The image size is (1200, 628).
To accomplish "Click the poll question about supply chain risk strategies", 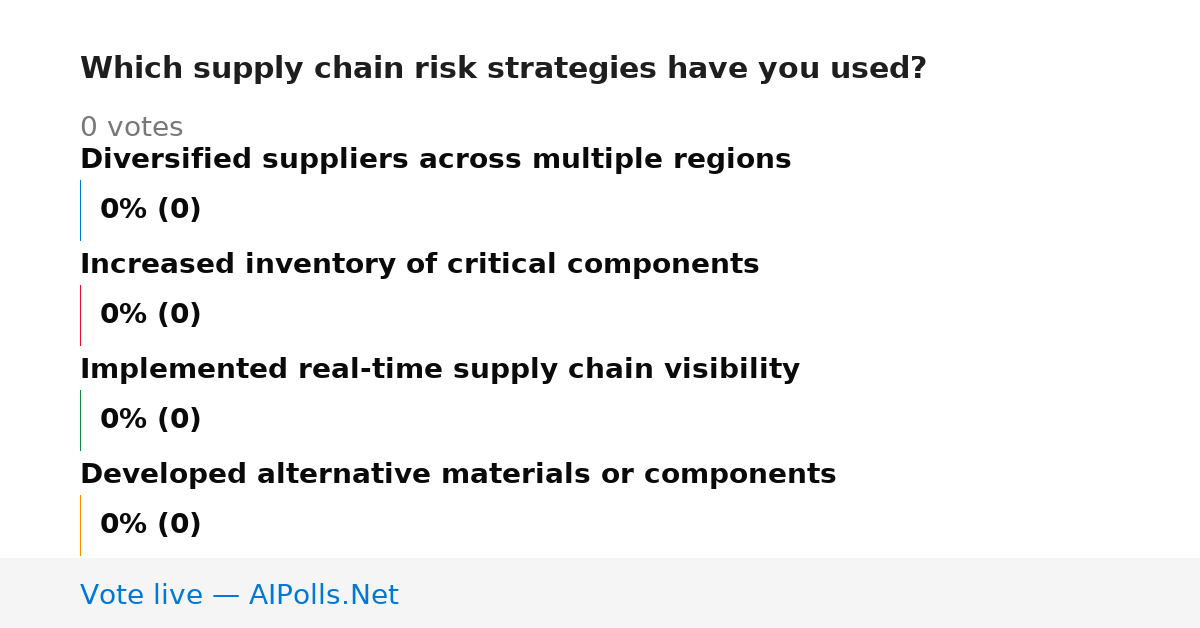I will point(503,69).
